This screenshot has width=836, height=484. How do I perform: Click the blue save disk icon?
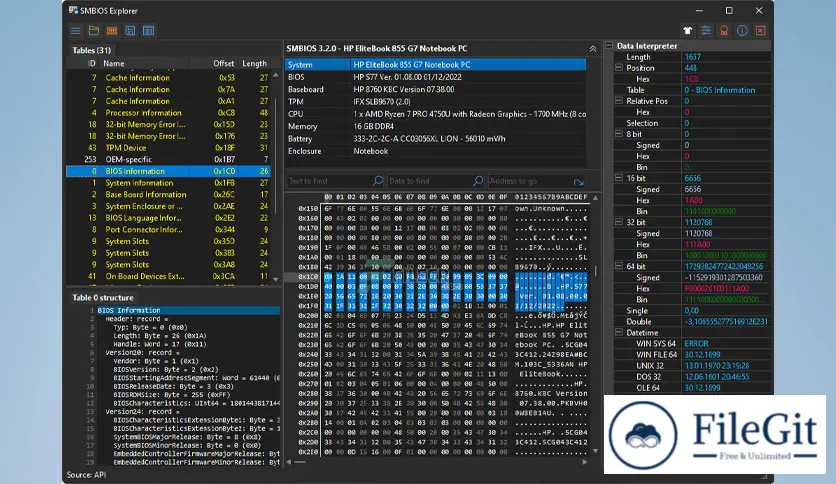[130, 31]
